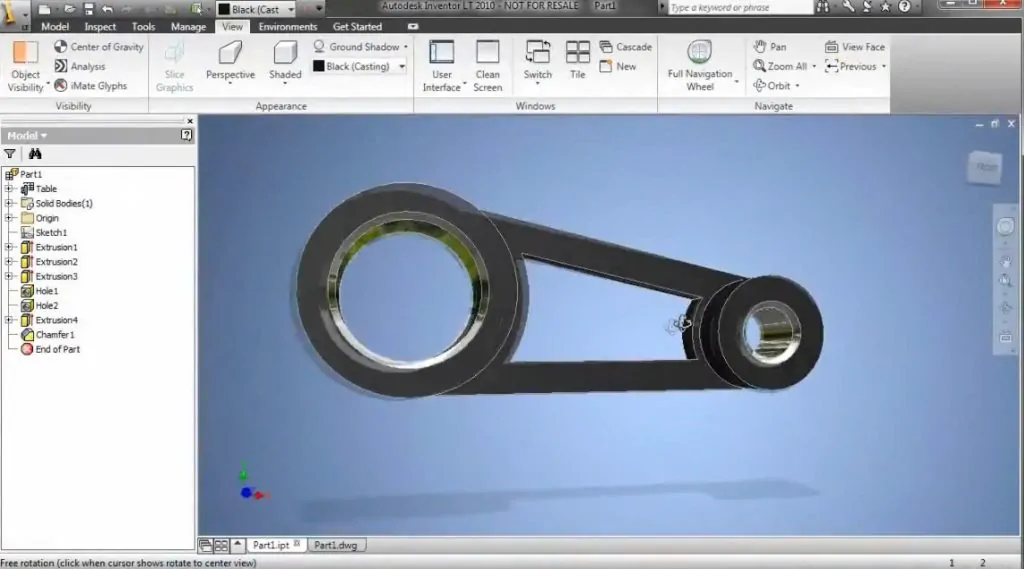
Task: Toggle Center of Gravity display
Action: [x=99, y=47]
